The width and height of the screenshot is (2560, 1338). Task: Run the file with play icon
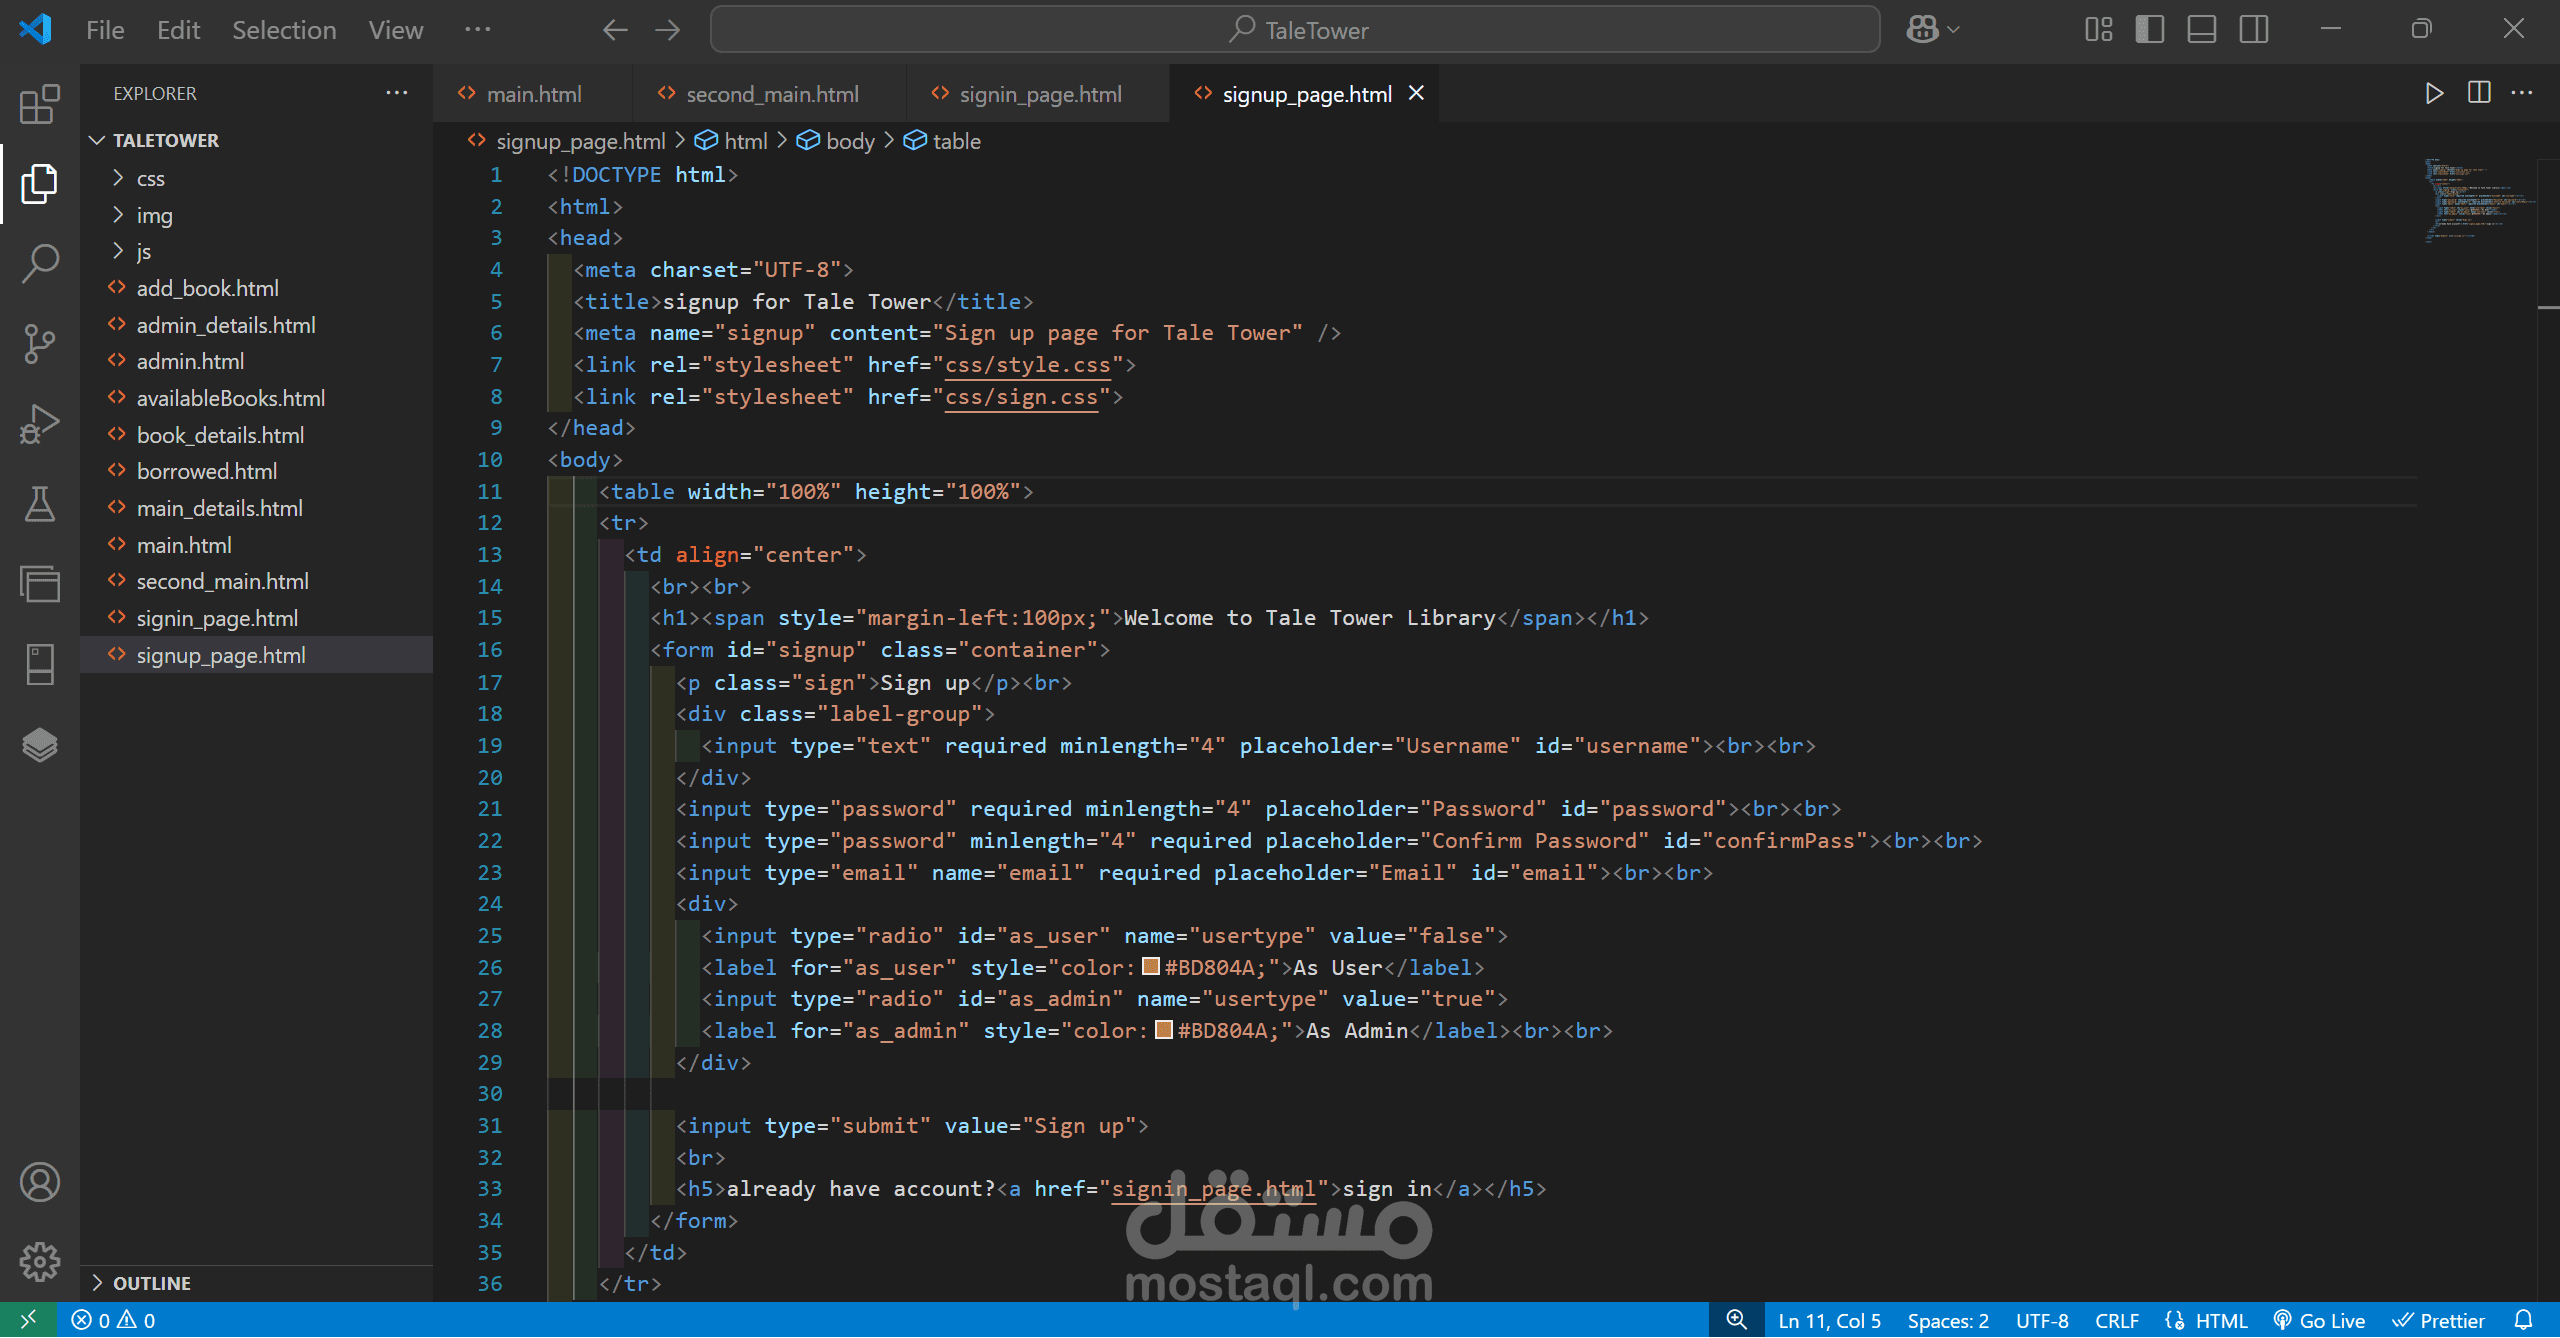point(2434,93)
